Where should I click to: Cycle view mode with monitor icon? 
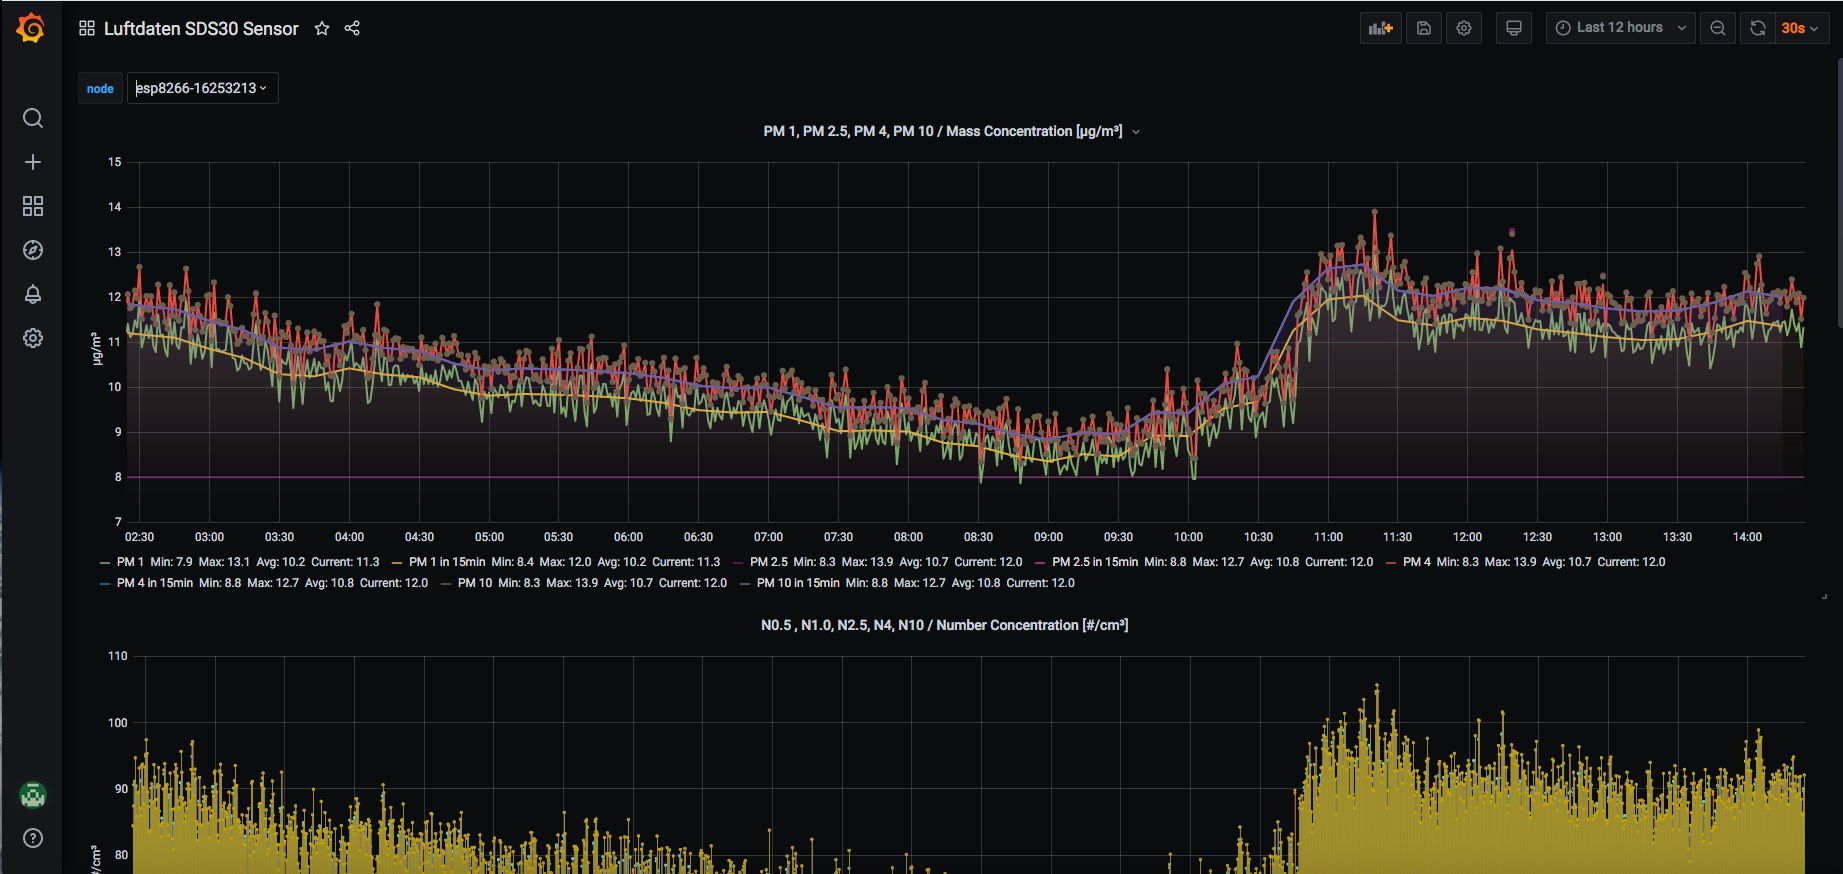click(1514, 28)
